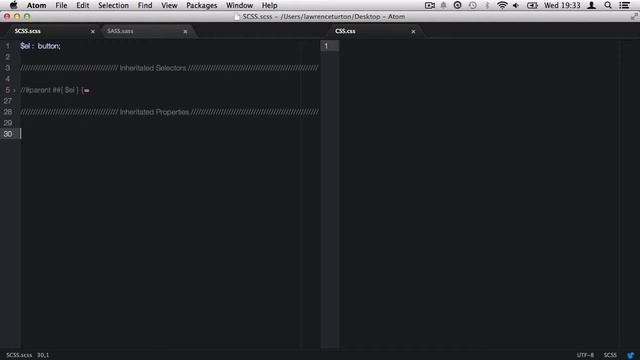Expand the folded block on line 5

click(14, 90)
